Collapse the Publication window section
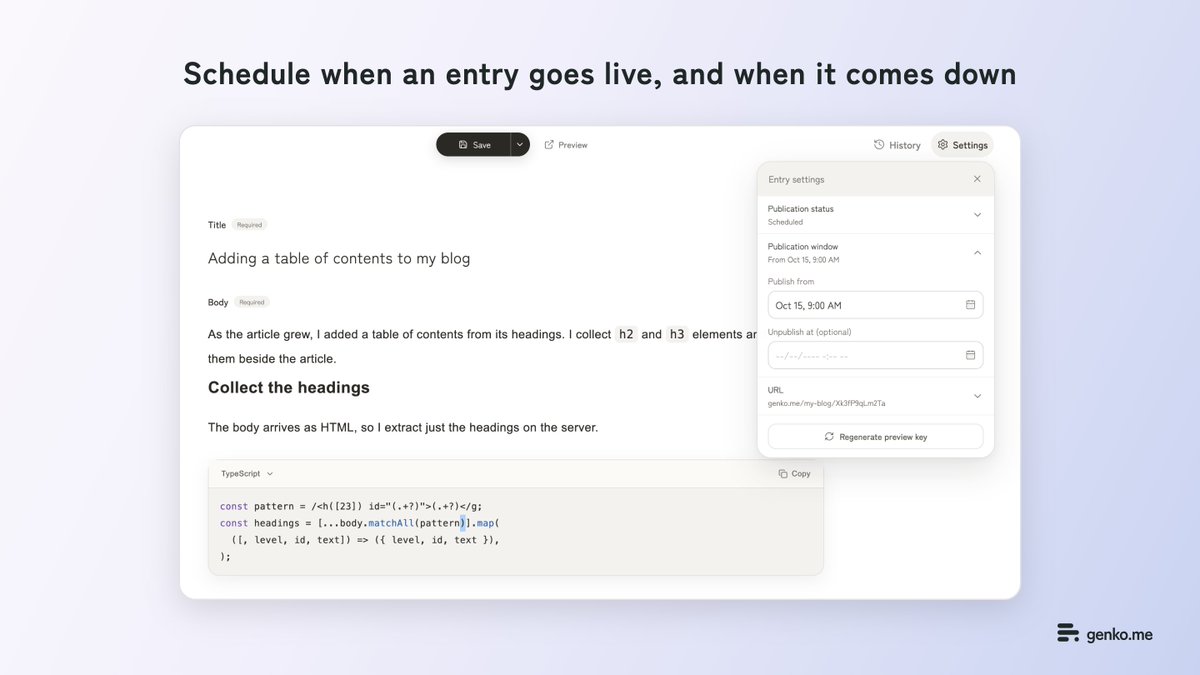 click(x=875, y=253)
